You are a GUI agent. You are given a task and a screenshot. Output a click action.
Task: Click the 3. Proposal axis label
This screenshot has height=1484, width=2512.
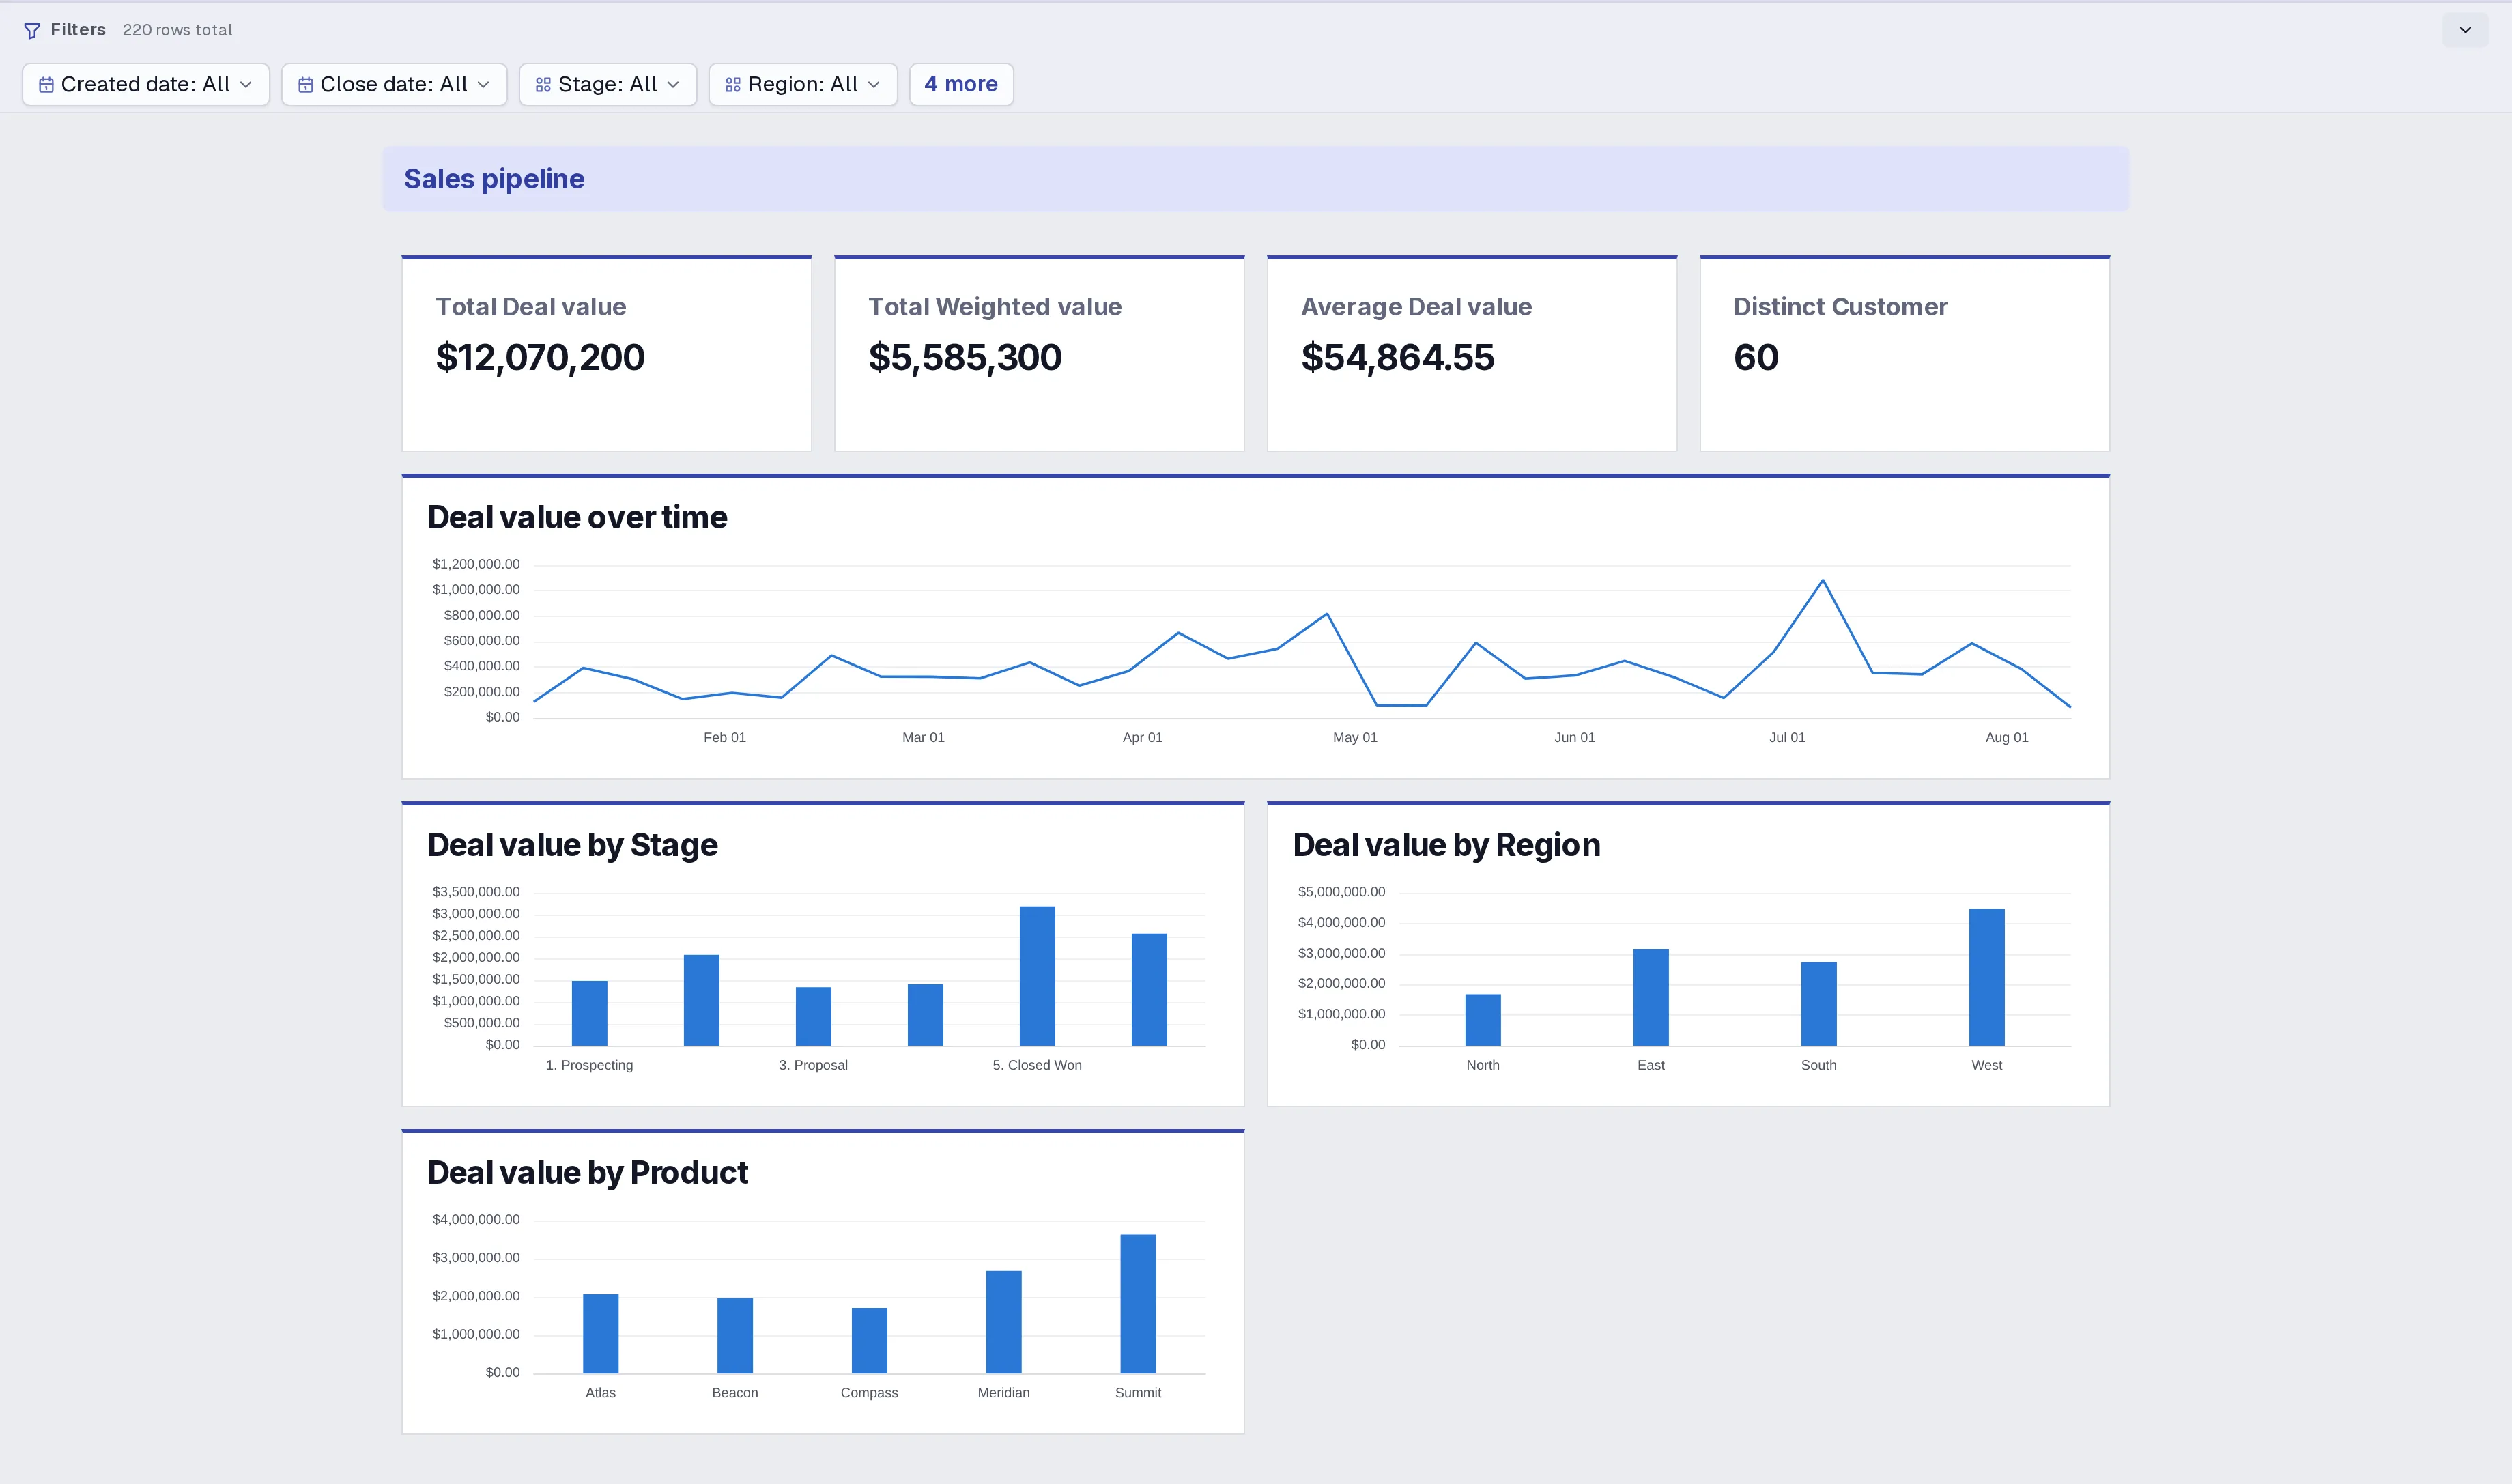pyautogui.click(x=813, y=1065)
